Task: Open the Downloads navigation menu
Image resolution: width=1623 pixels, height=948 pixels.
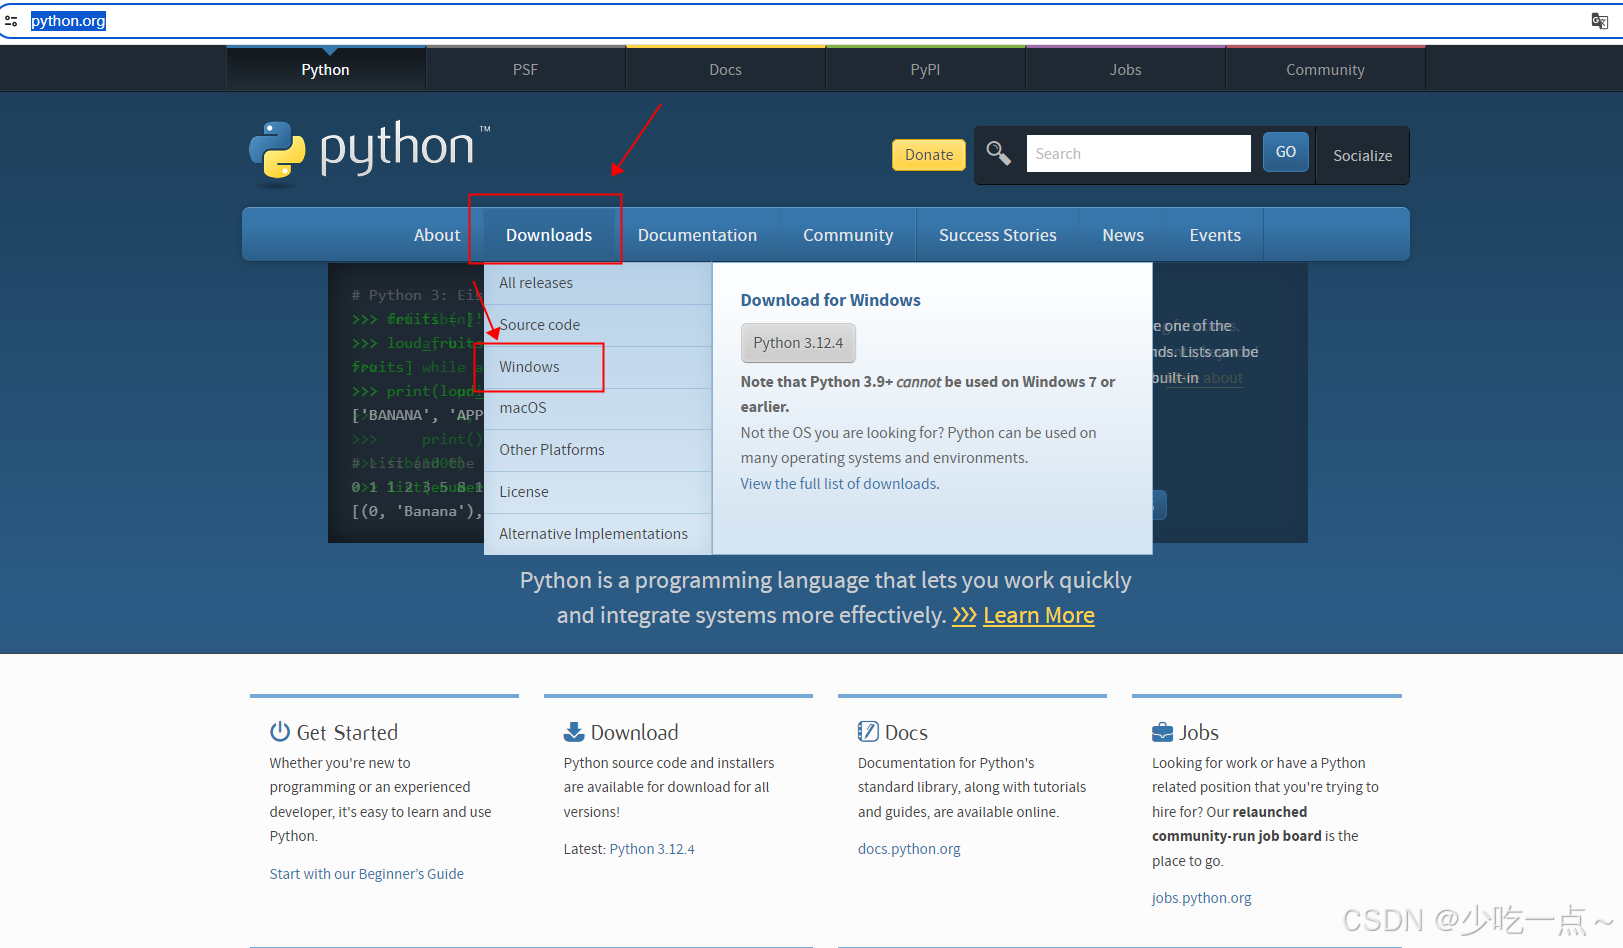Action: click(x=549, y=235)
